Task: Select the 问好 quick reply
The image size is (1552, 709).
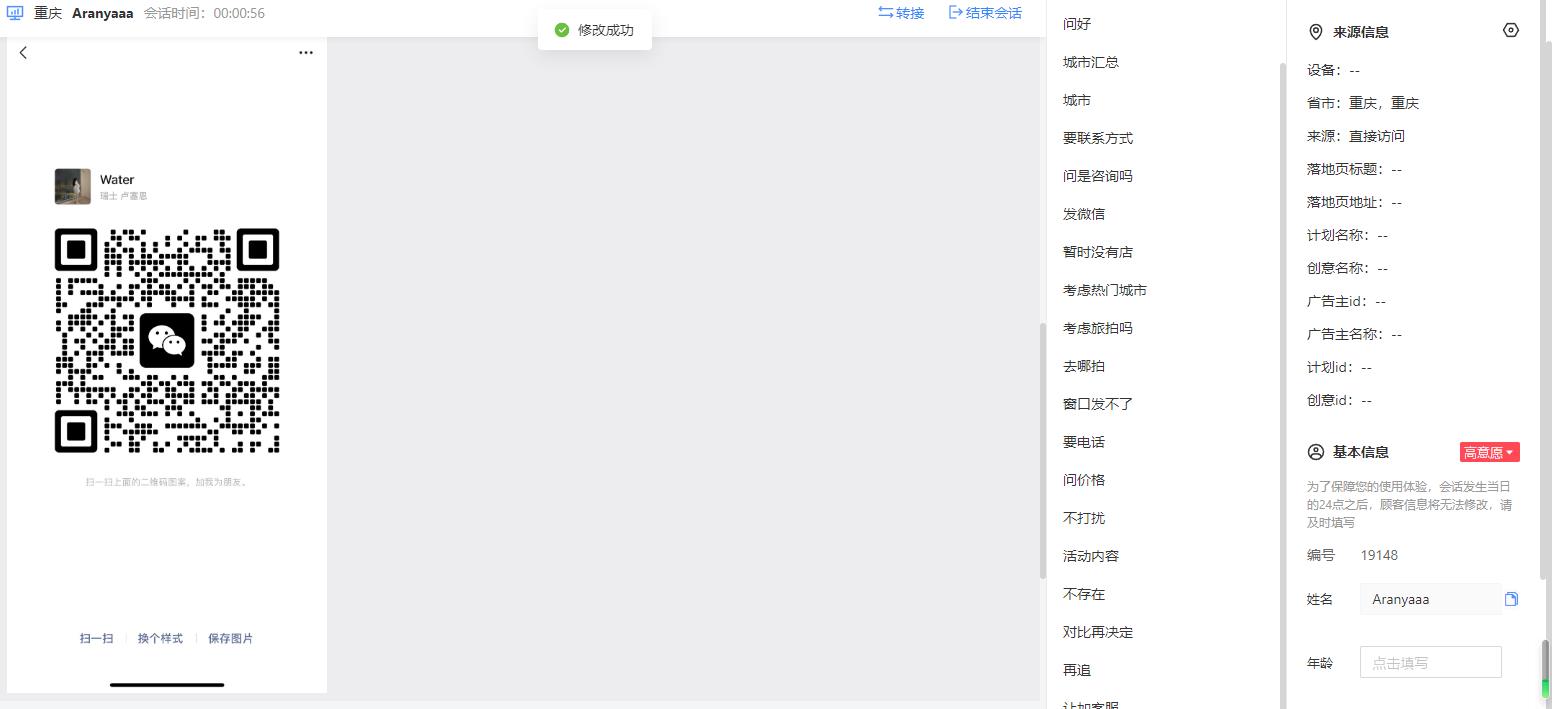Action: click(x=1077, y=24)
